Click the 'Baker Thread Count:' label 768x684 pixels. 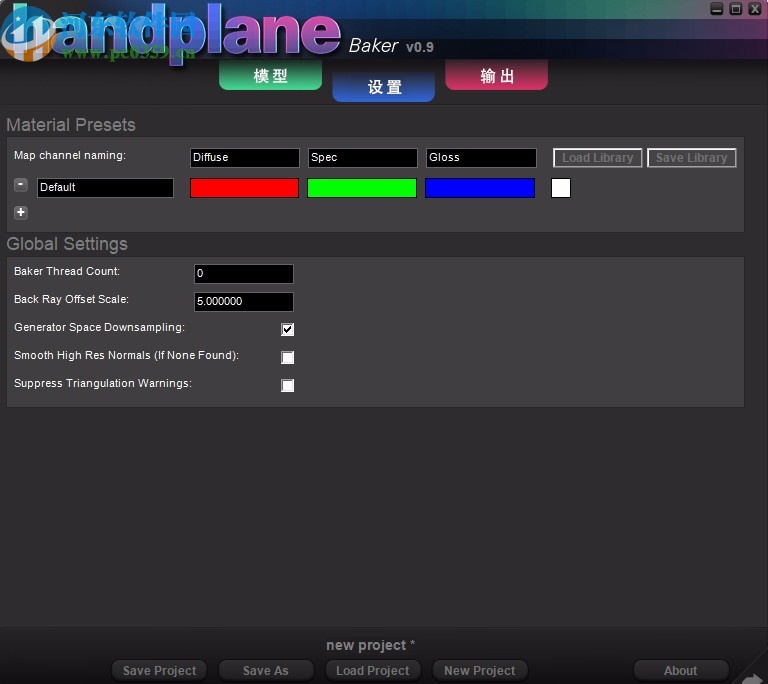click(67, 271)
